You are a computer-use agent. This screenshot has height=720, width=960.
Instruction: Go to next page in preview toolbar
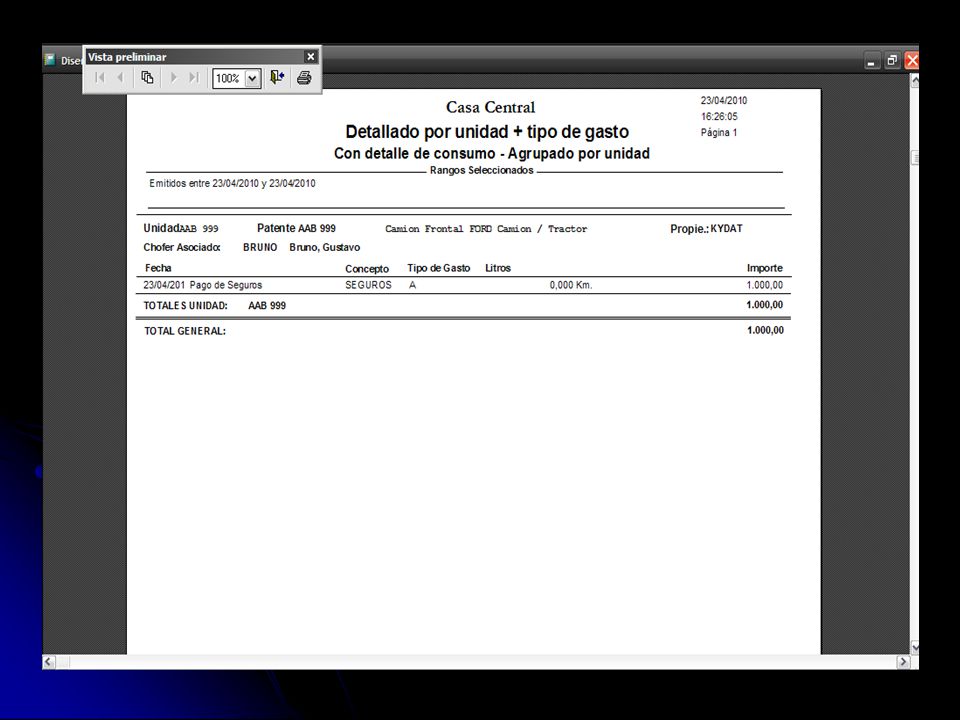(x=174, y=78)
